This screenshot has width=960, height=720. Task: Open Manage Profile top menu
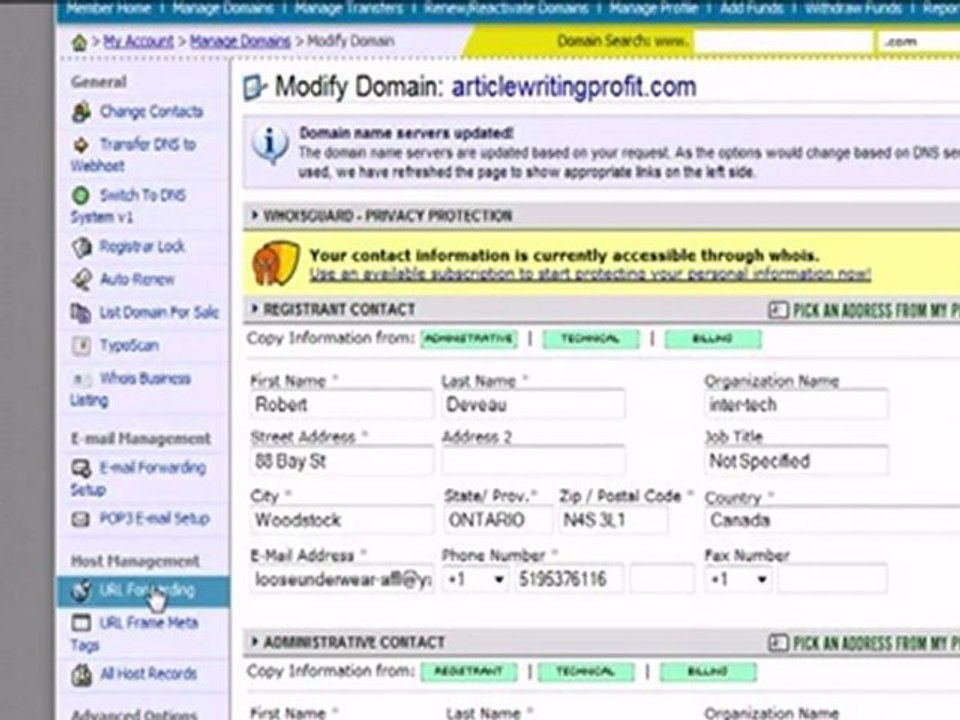[653, 9]
